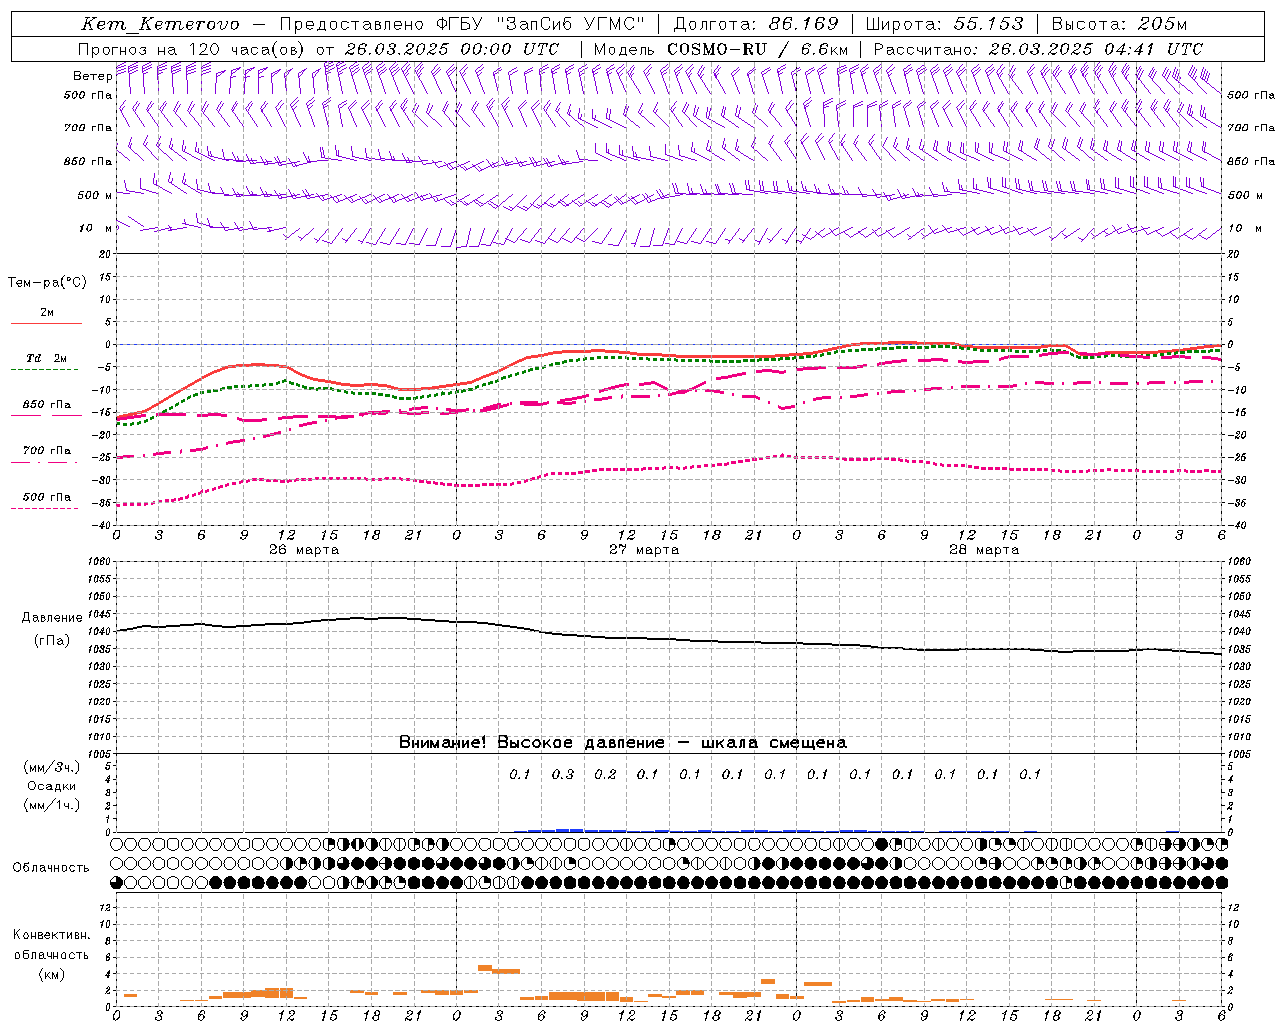The height and width of the screenshot is (1024, 1280).
Task: Click the '10 м' wind level label on left
Action: [x=96, y=228]
